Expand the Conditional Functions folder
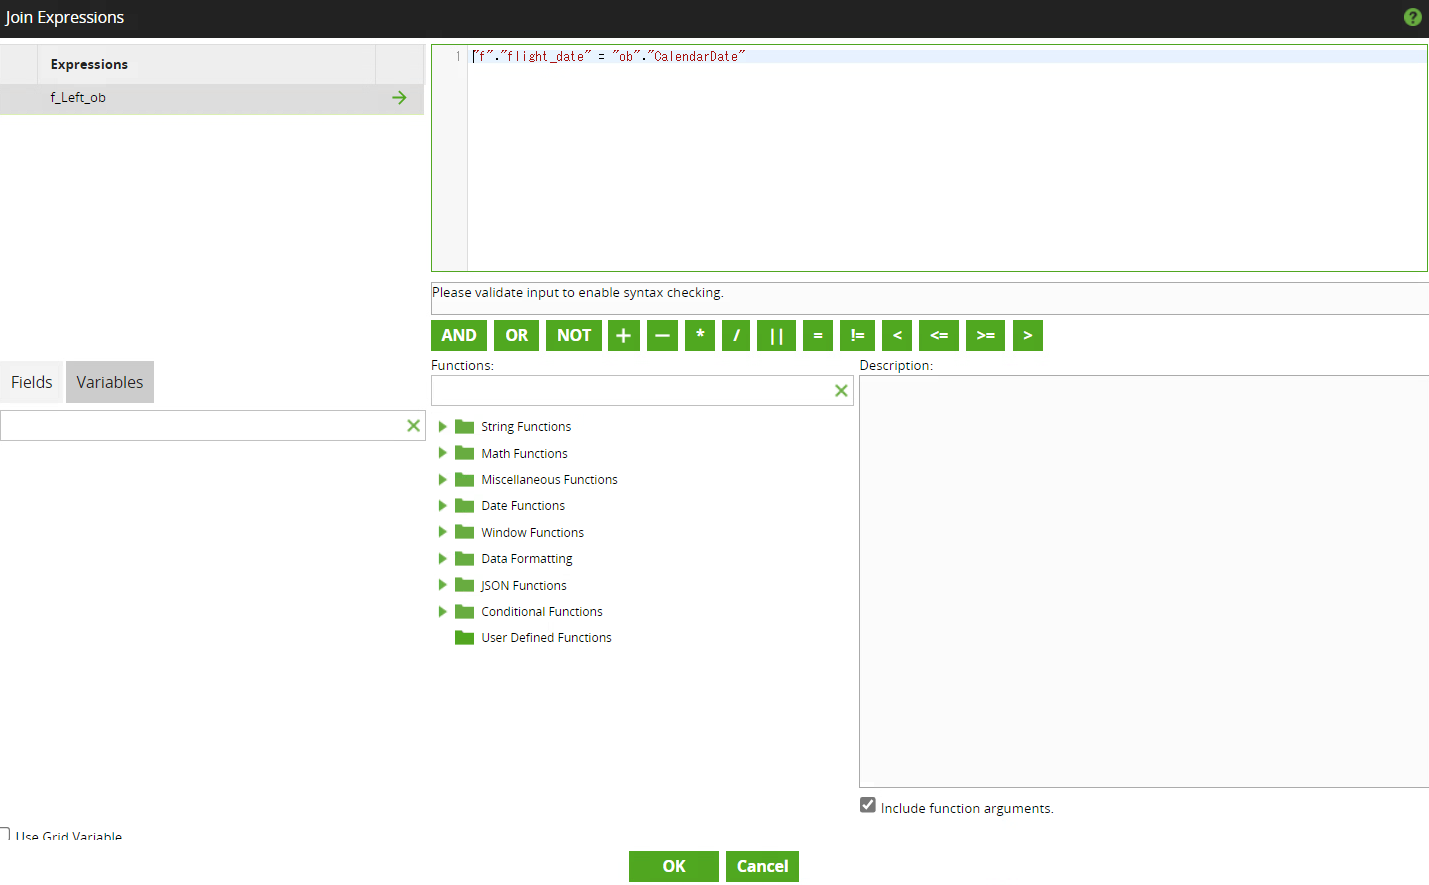 pyautogui.click(x=442, y=612)
